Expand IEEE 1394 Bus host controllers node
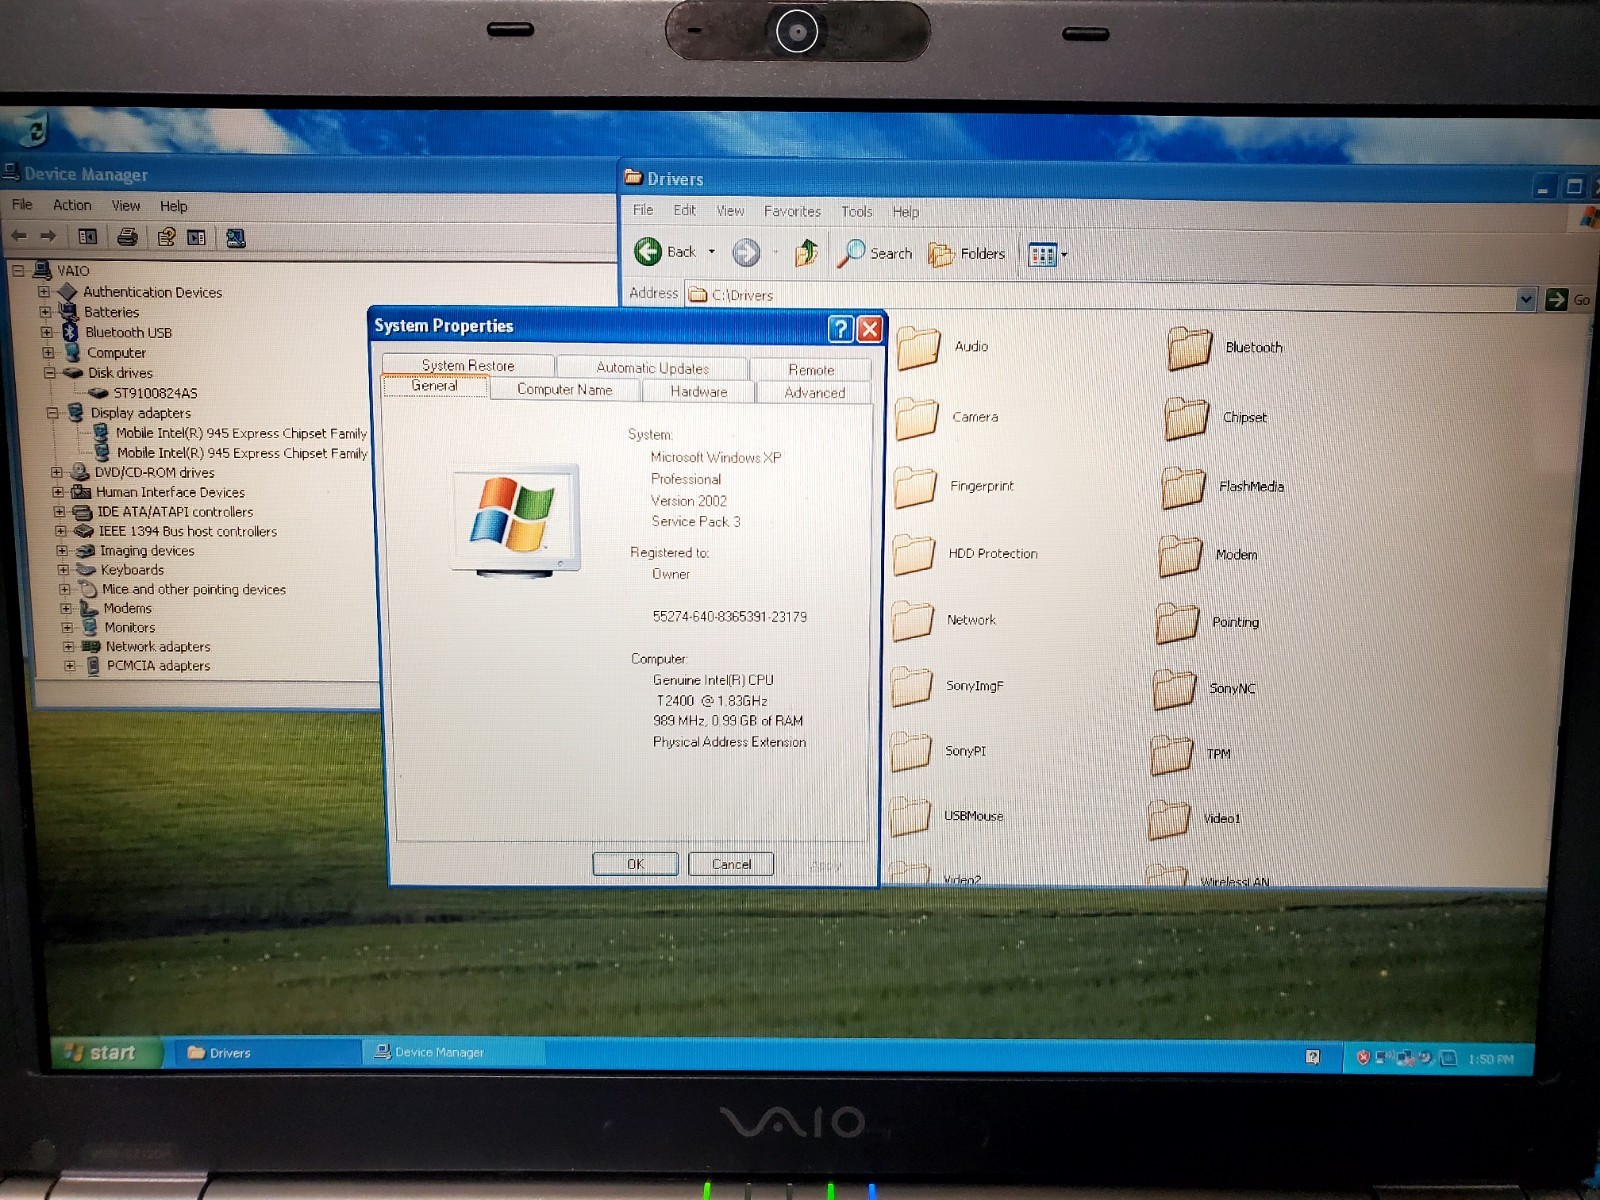Viewport: 1600px width, 1200px height. click(x=61, y=531)
